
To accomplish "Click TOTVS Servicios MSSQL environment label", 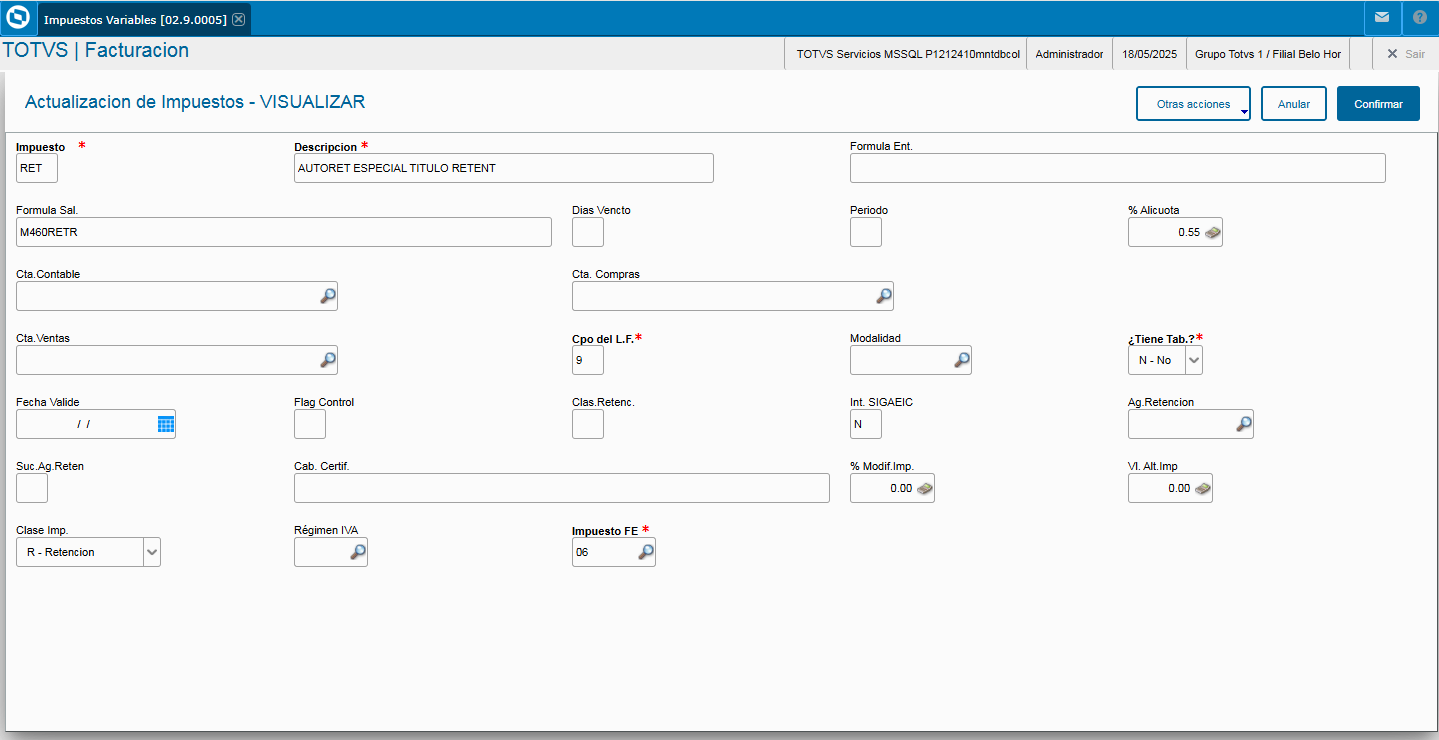I will pyautogui.click(x=908, y=54).
